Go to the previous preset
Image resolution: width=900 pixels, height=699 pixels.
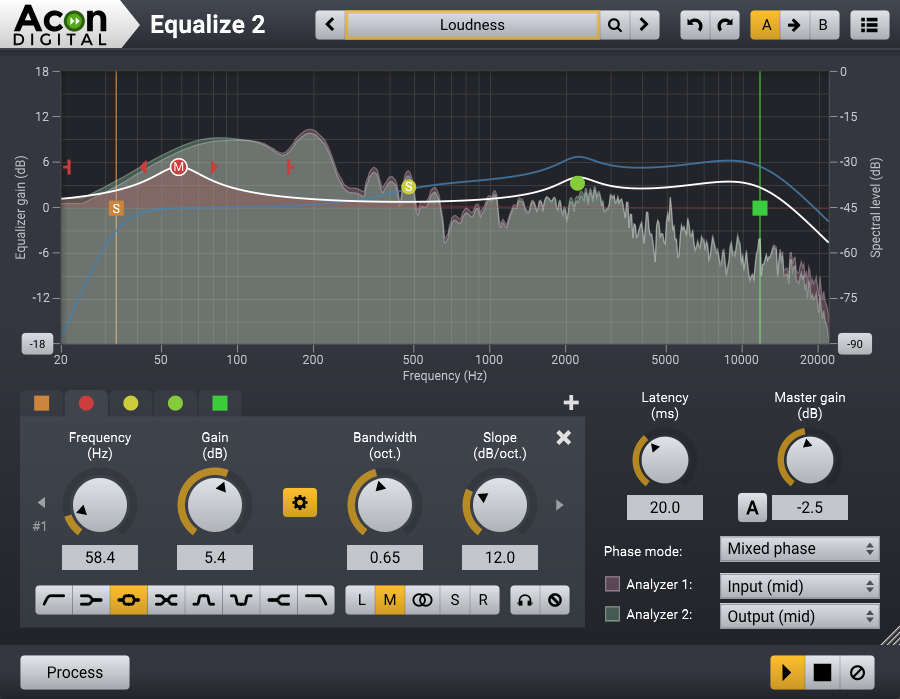pyautogui.click(x=330, y=25)
